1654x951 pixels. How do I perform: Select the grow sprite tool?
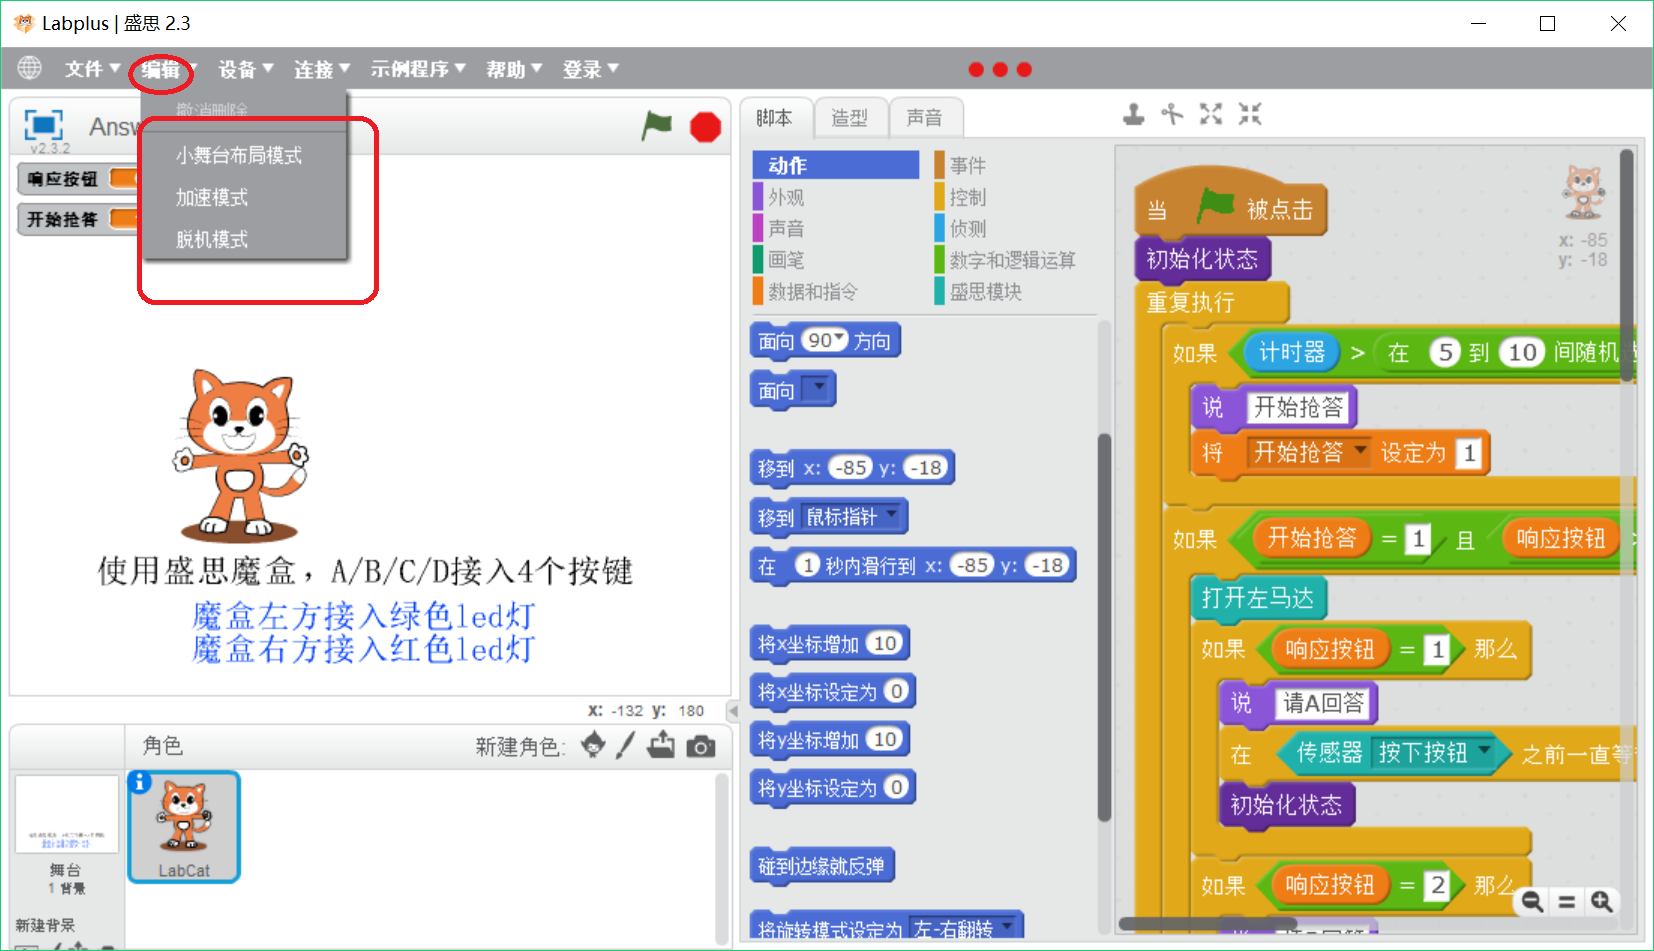point(1211,114)
